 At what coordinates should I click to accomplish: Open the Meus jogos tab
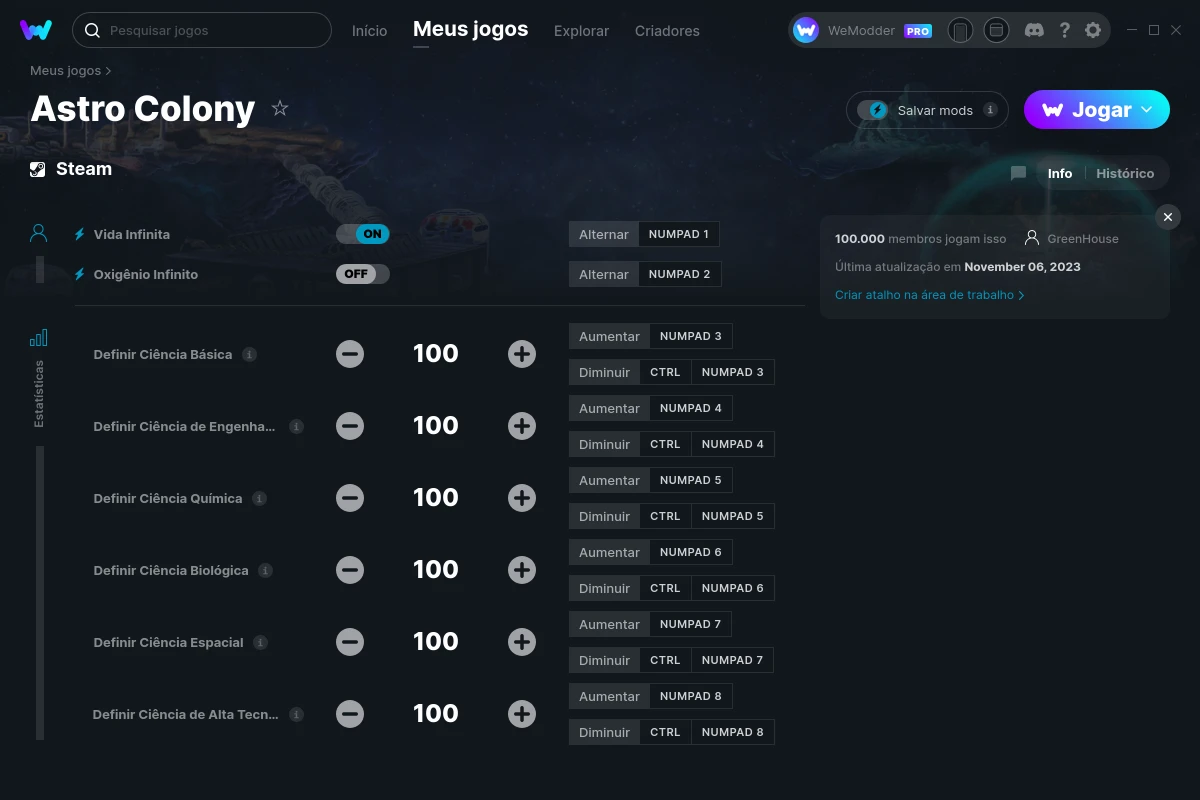470,30
